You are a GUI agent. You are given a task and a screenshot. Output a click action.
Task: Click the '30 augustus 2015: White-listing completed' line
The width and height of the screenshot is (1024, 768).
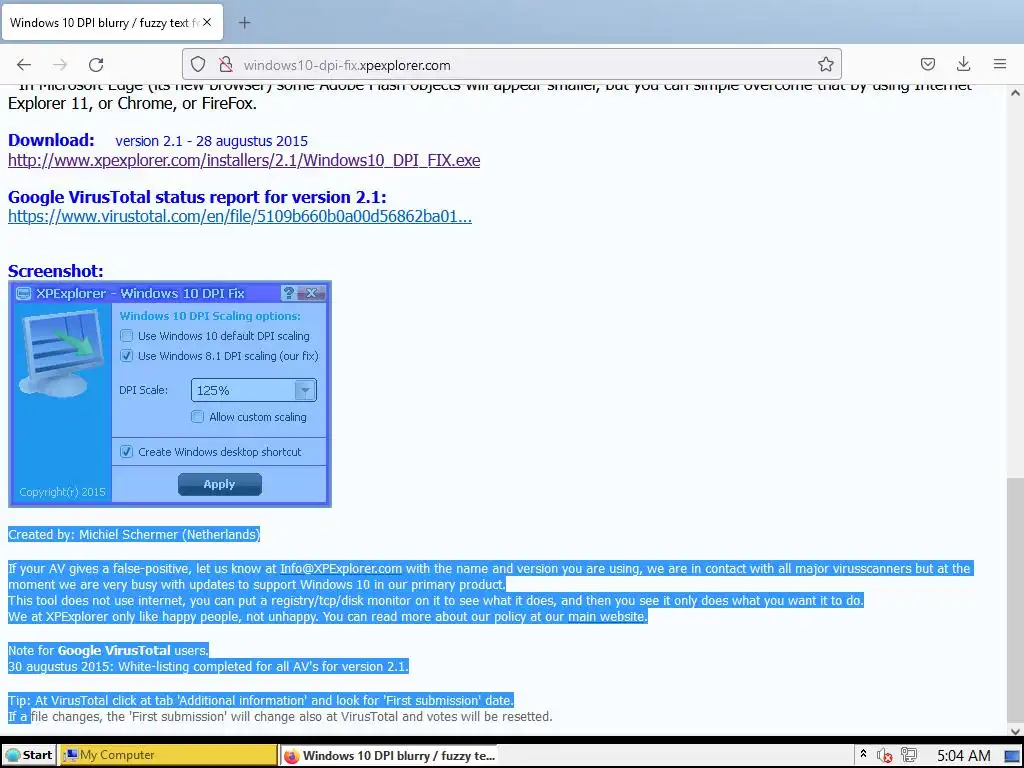[208, 667]
